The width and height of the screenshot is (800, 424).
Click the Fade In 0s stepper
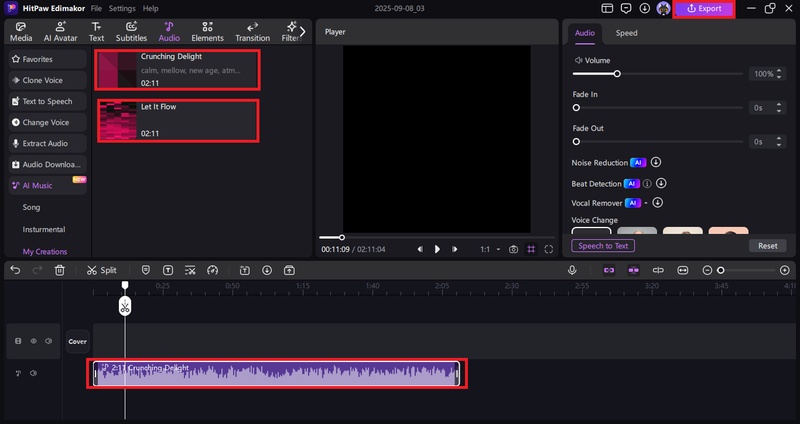(779, 108)
